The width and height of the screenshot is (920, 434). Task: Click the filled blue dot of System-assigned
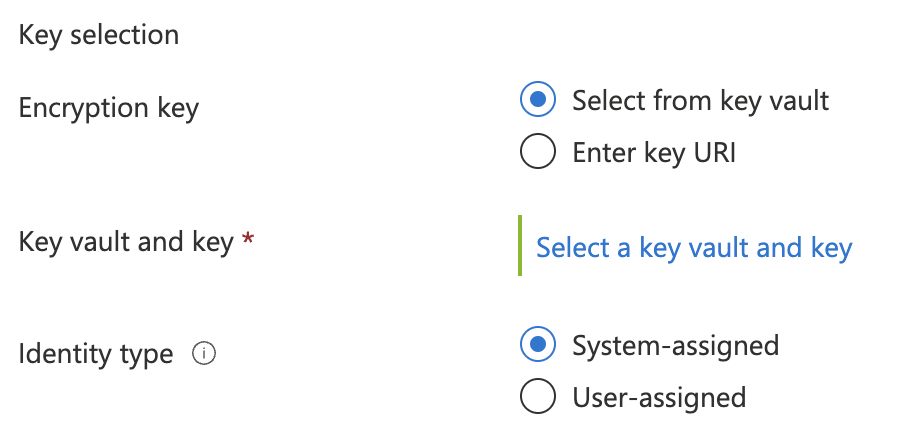537,344
